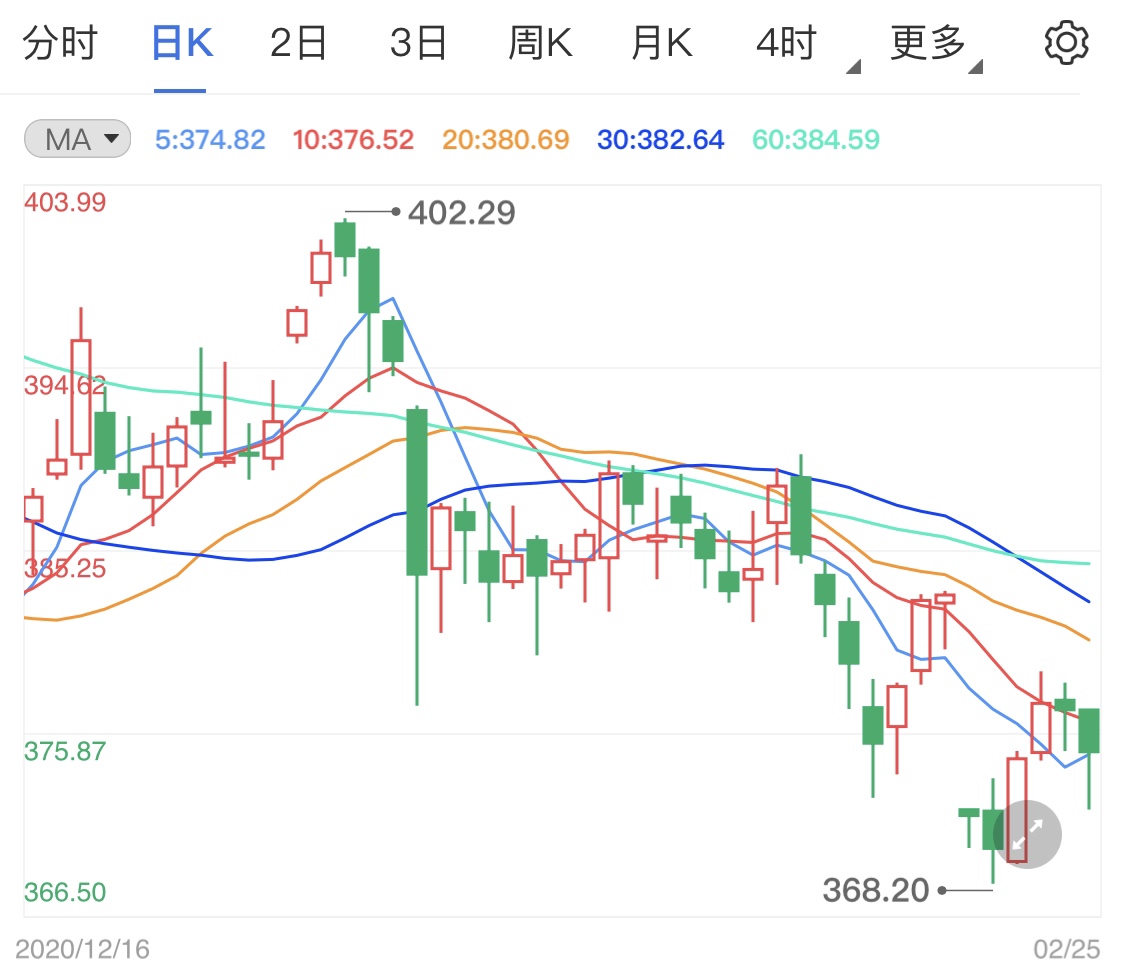
Task: Open the MA indicator dropdown
Action: click(75, 139)
